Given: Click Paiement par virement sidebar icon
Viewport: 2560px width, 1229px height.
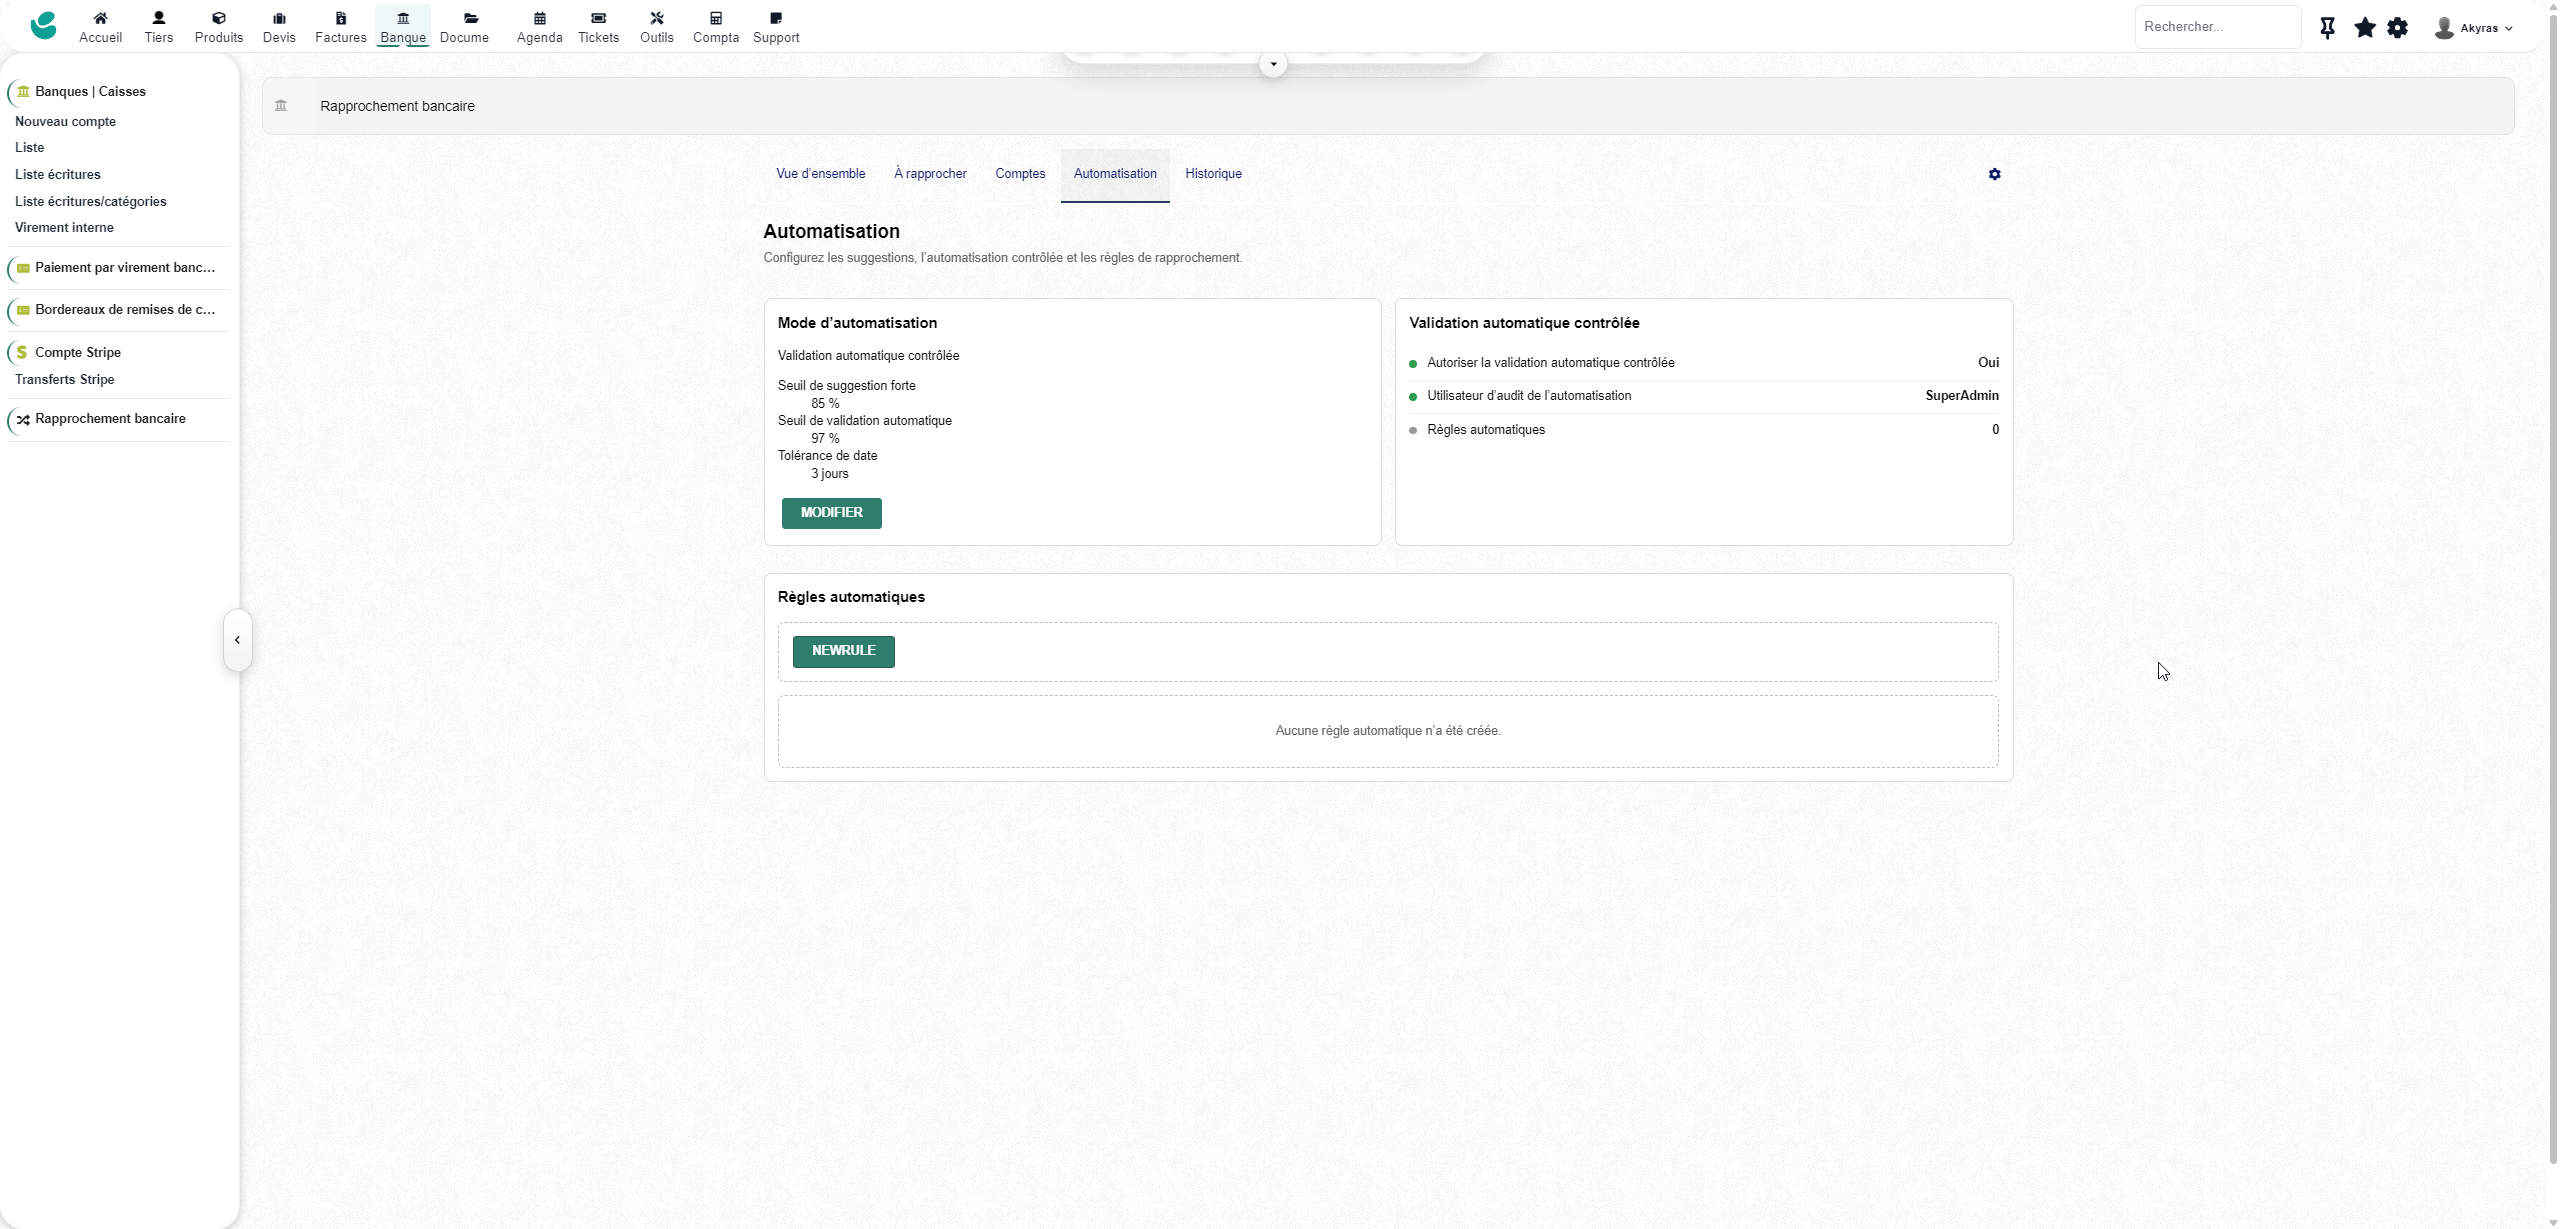Looking at the screenshot, I should click(x=23, y=268).
